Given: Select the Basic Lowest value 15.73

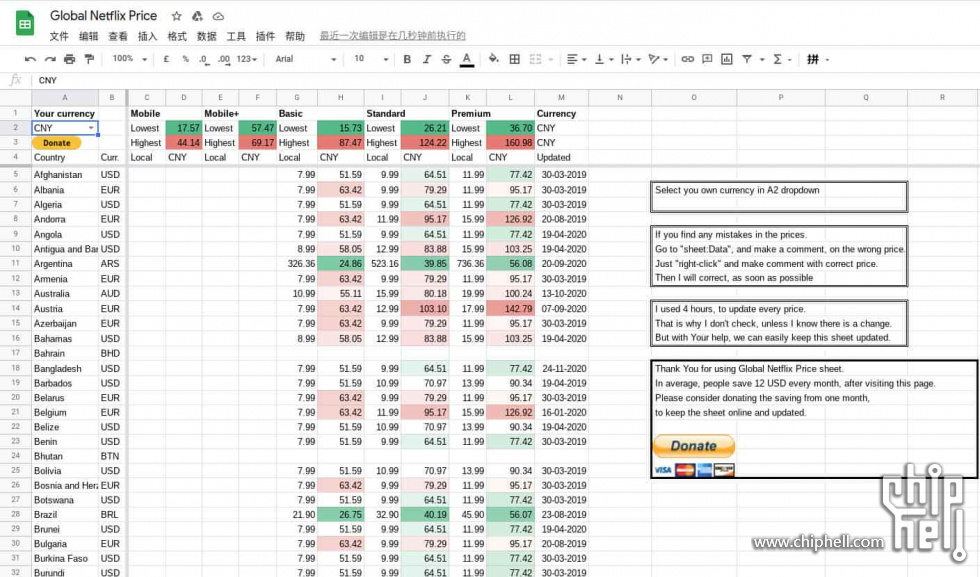Looking at the screenshot, I should pos(341,128).
